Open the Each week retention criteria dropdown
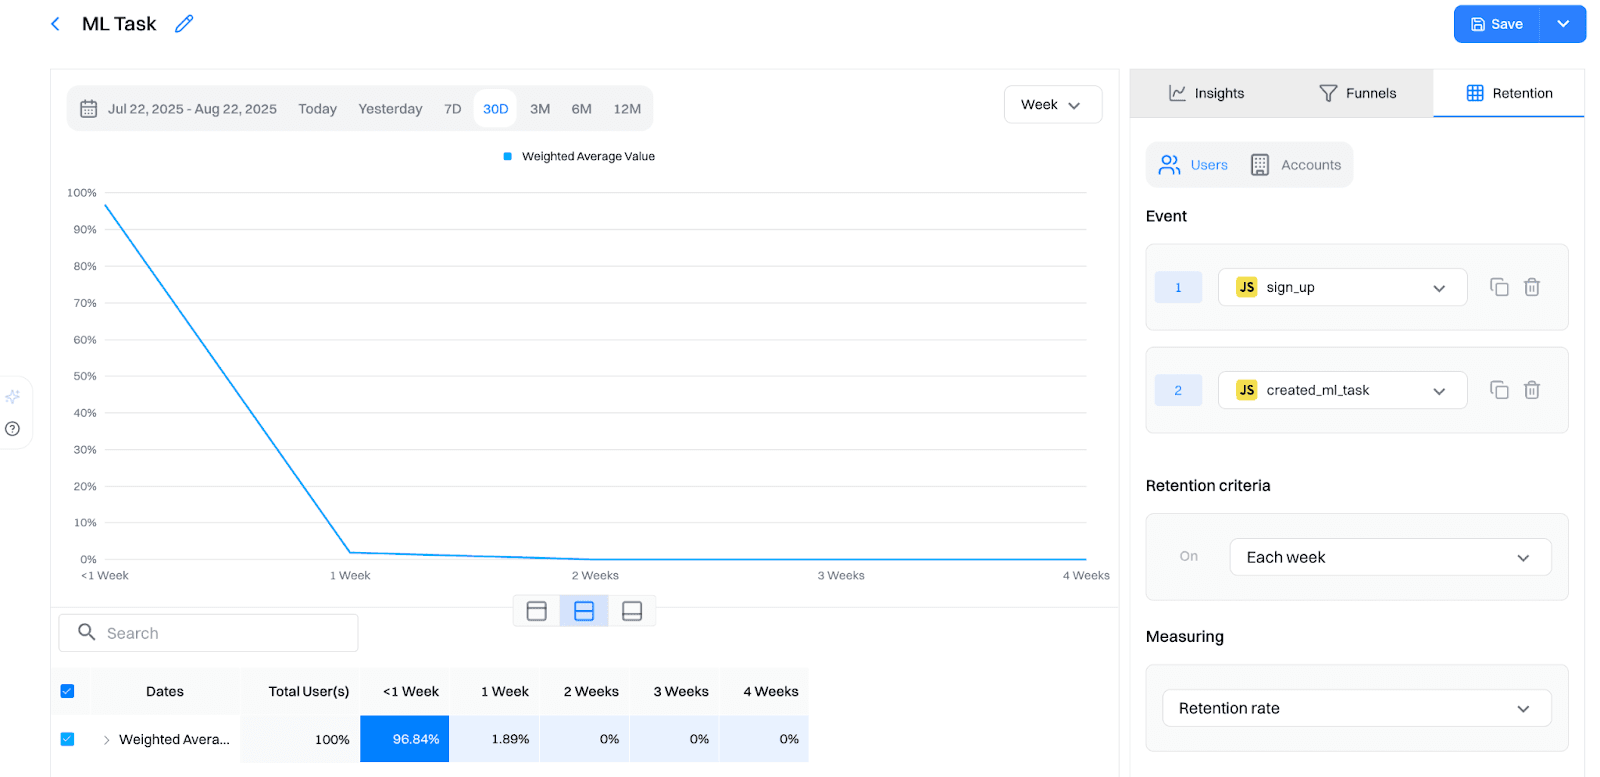 pos(1389,557)
